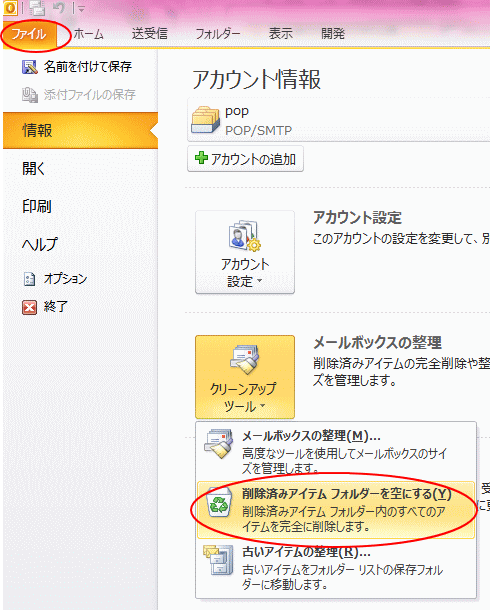490x610 pixels.
Task: Click the メールボックスの整理 section heading
Action: [x=378, y=342]
